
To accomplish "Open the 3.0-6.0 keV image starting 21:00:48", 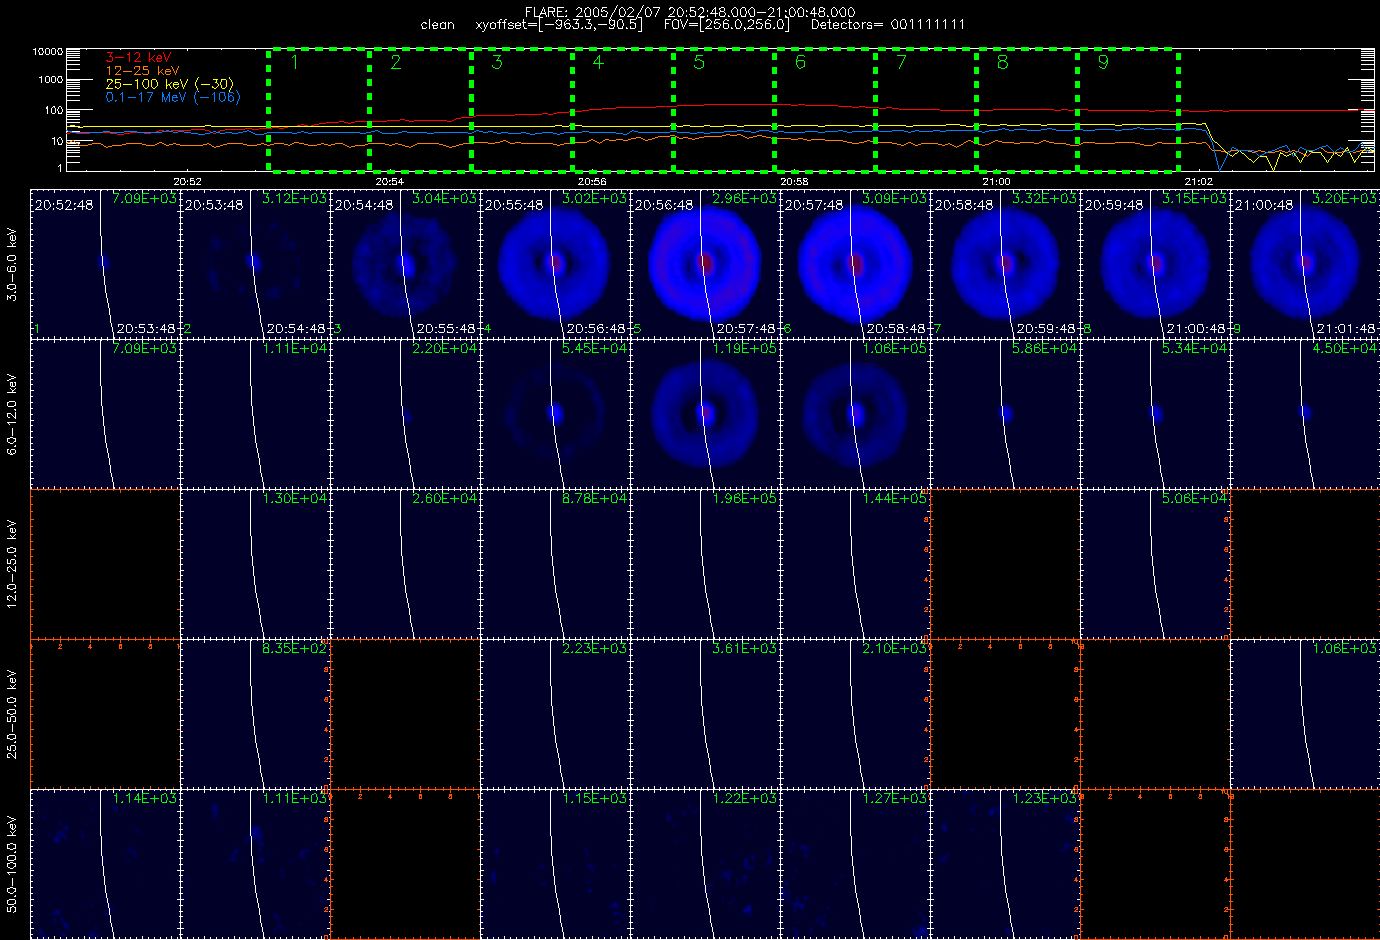I will [1305, 263].
